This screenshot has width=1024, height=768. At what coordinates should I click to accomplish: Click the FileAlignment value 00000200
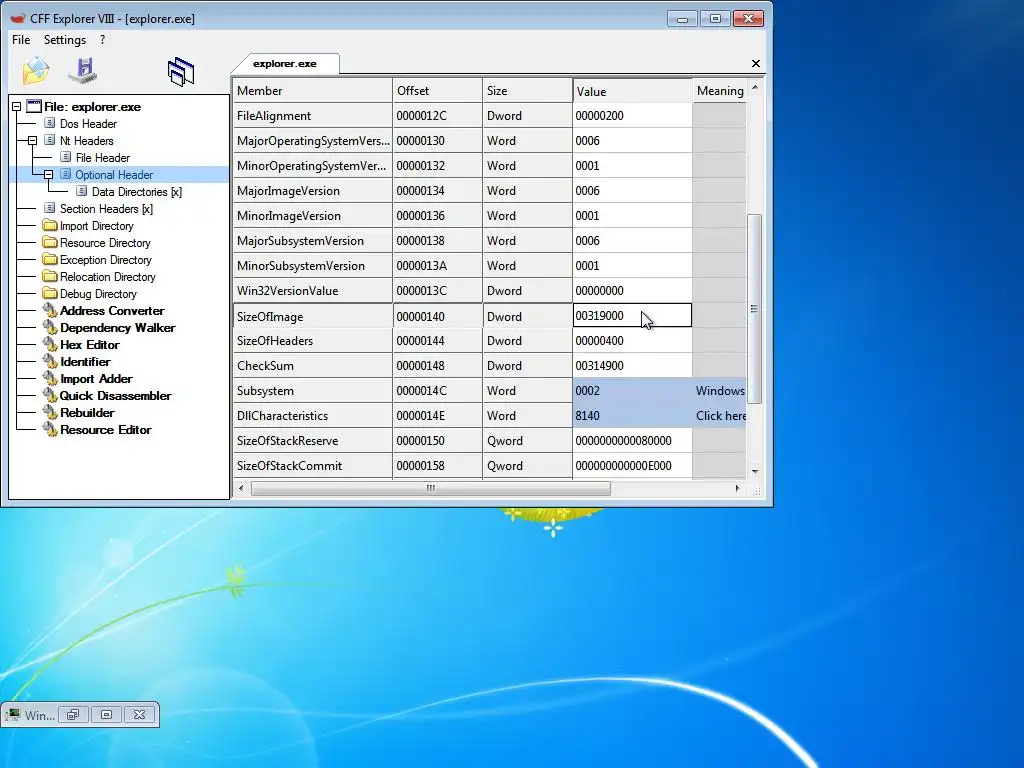(632, 116)
